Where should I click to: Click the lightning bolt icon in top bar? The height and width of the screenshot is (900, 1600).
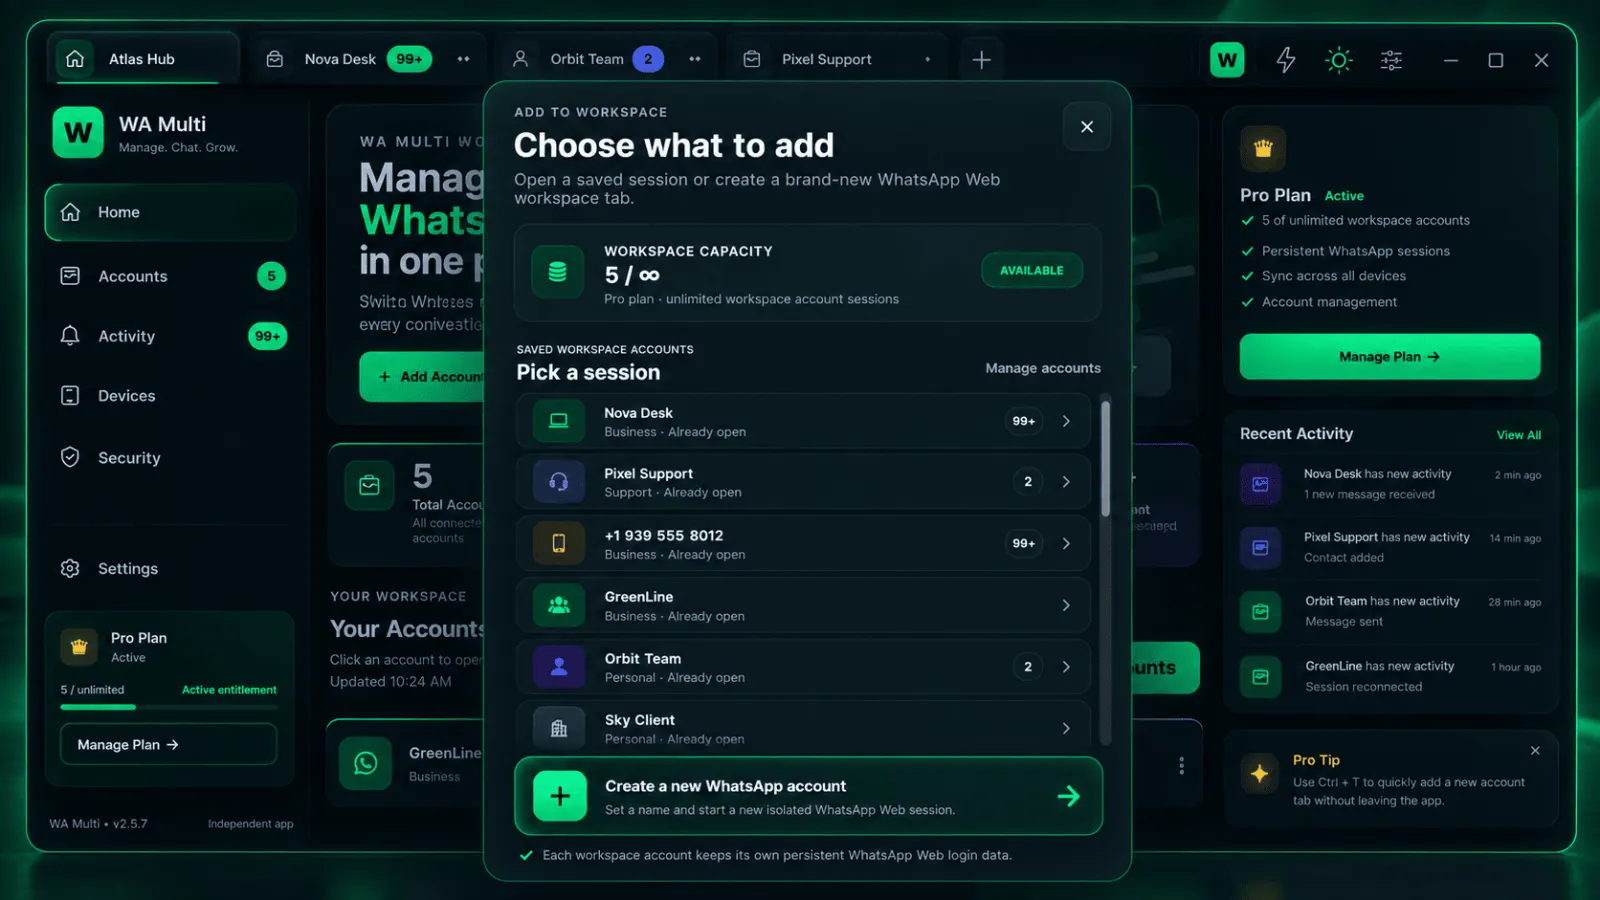1286,60
